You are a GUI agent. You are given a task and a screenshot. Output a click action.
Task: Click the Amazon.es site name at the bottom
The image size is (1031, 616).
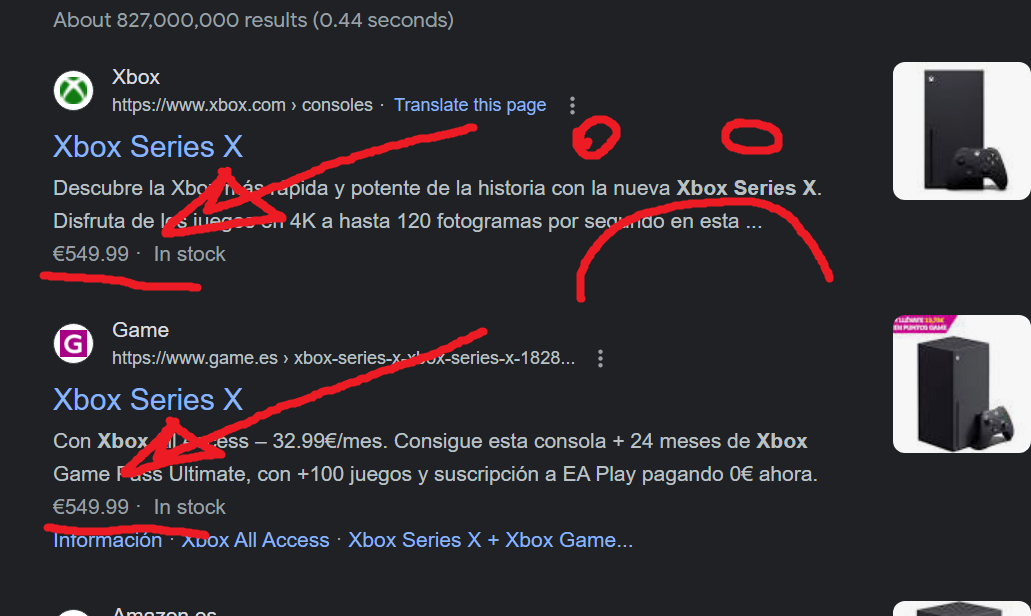point(164,611)
